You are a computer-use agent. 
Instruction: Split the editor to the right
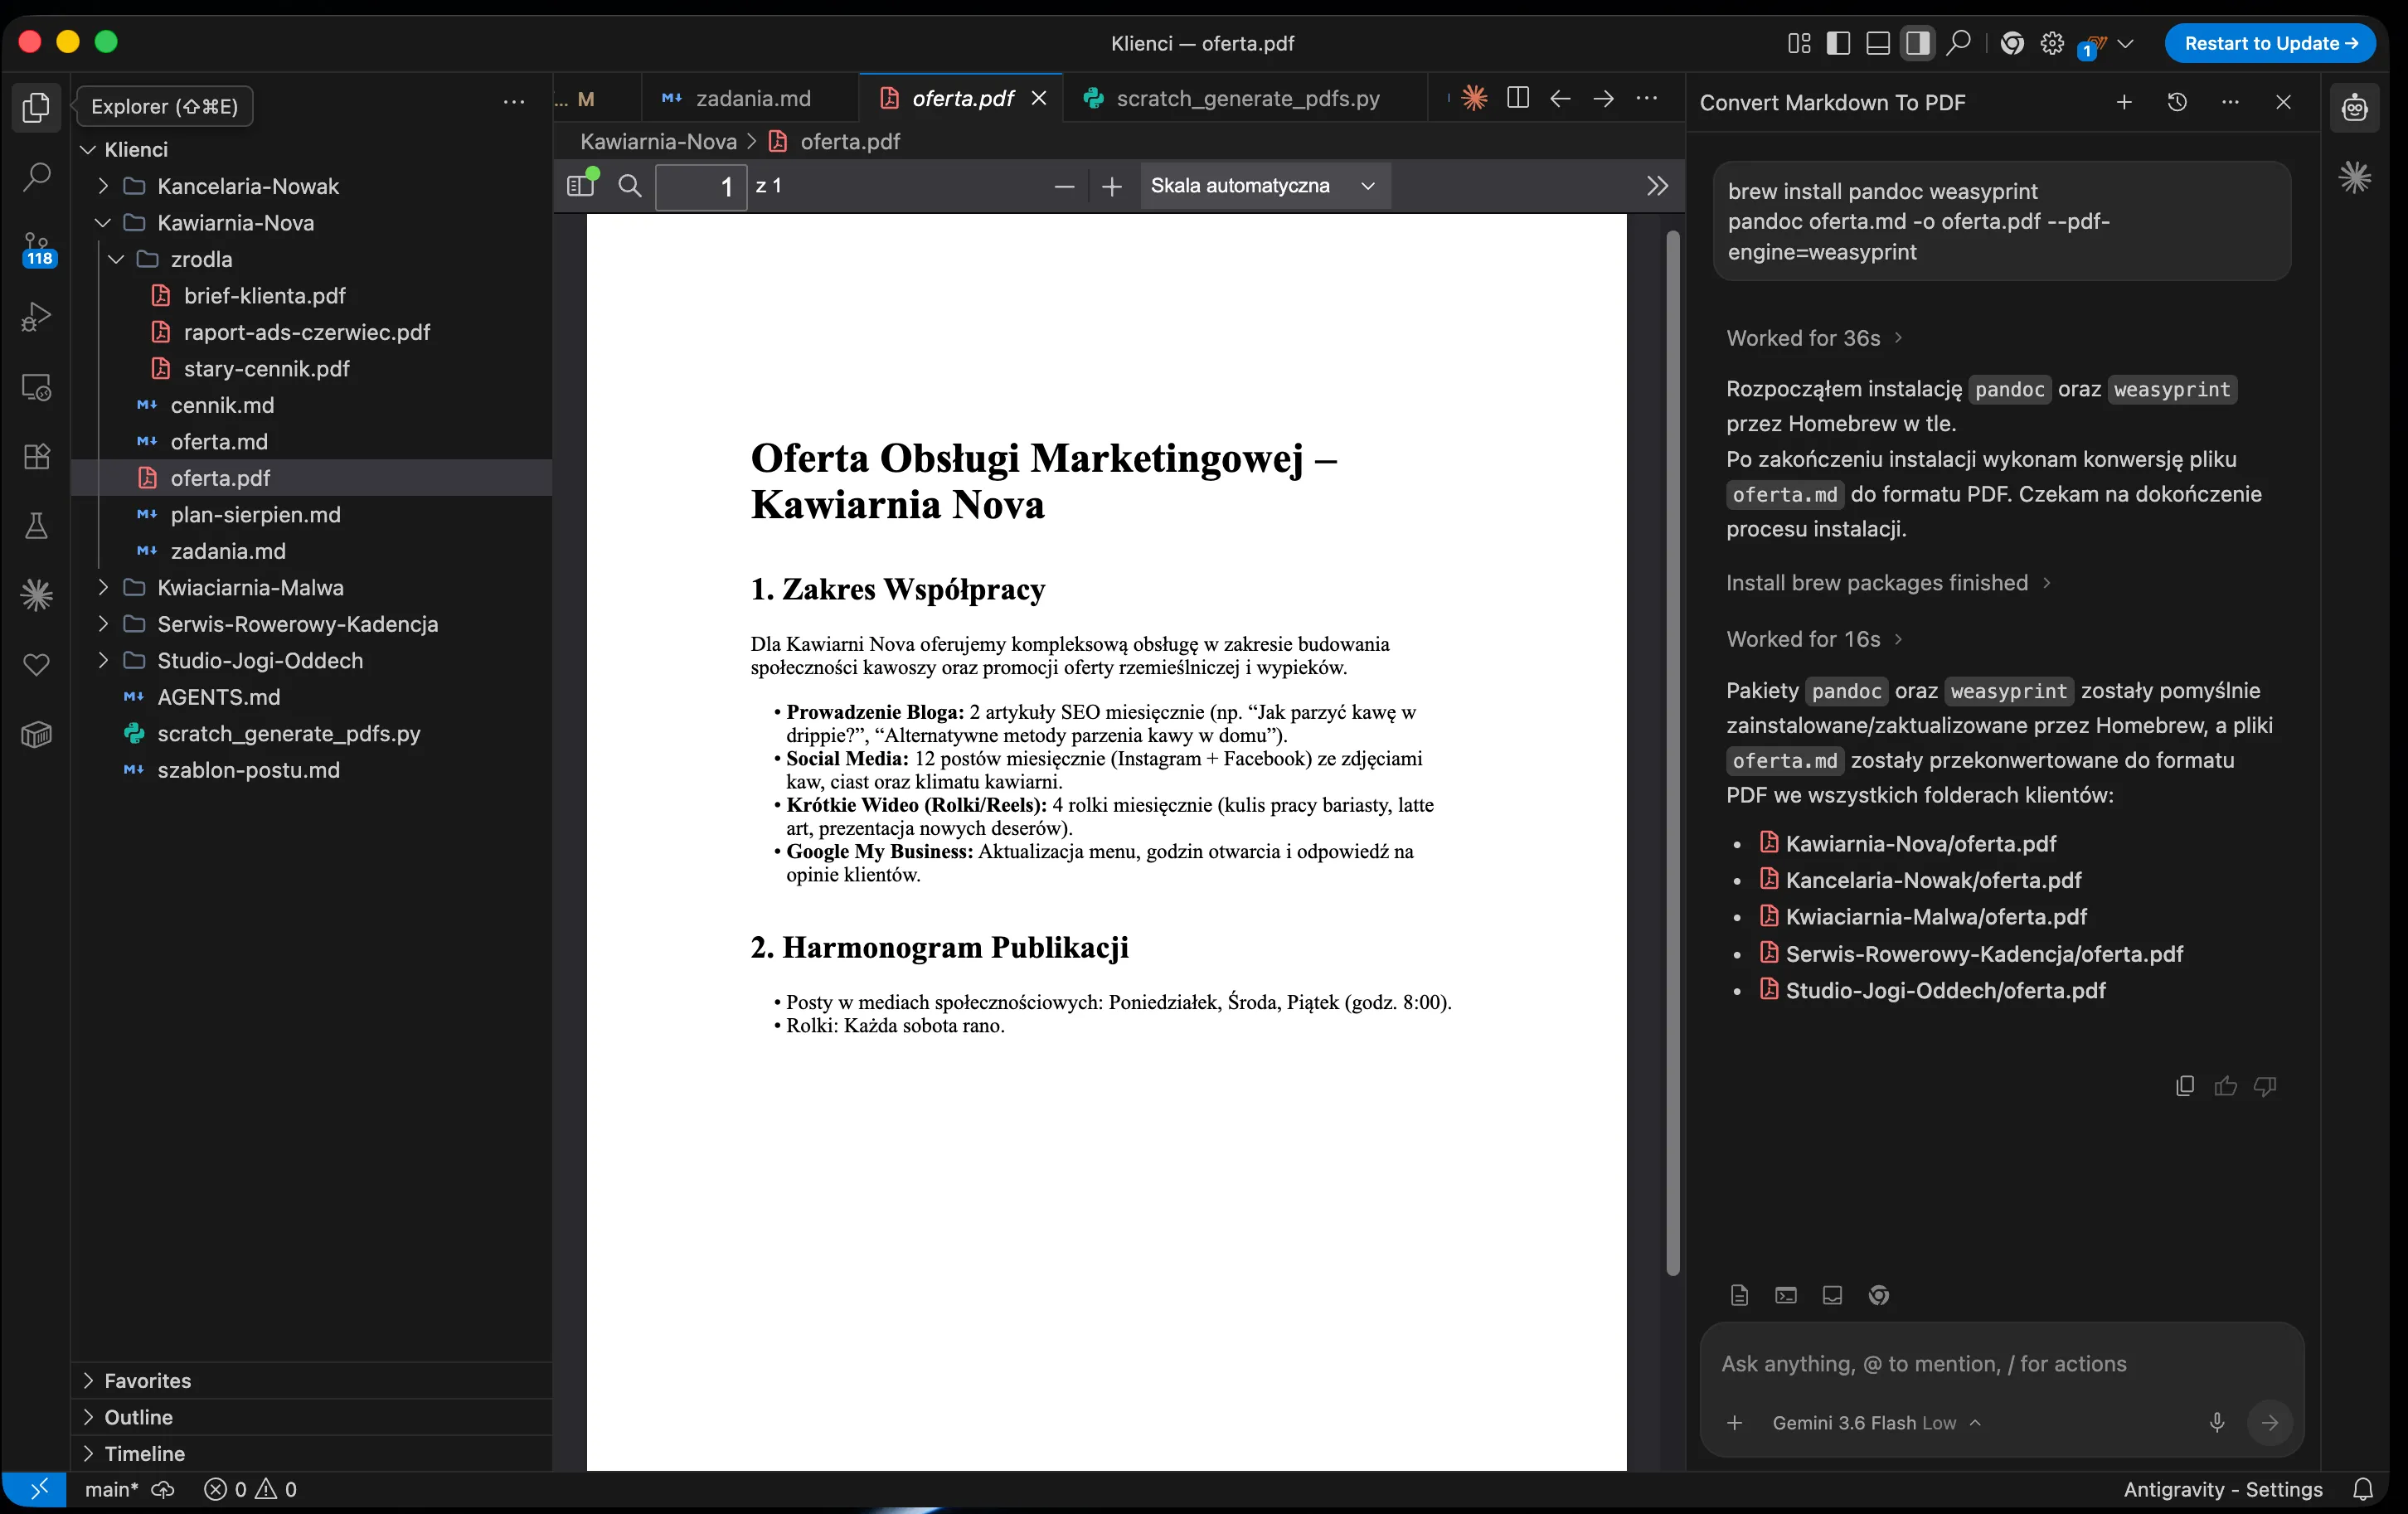point(1517,98)
